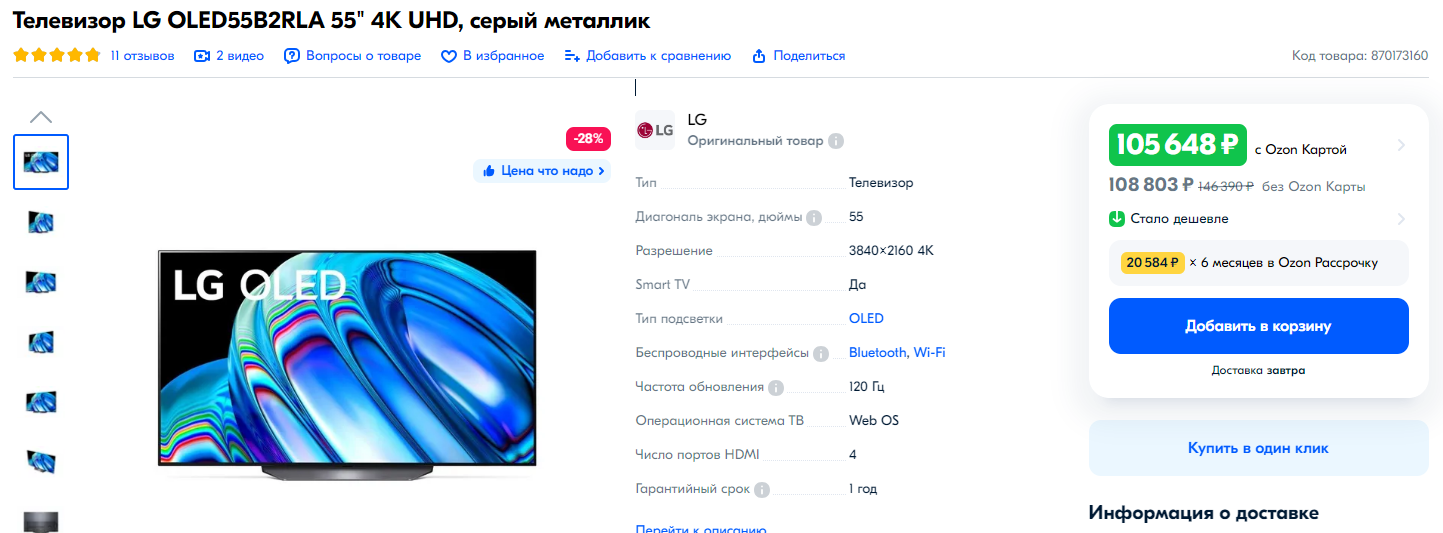Click the LG brand logo
The width and height of the screenshot is (1443, 533).
point(655,130)
